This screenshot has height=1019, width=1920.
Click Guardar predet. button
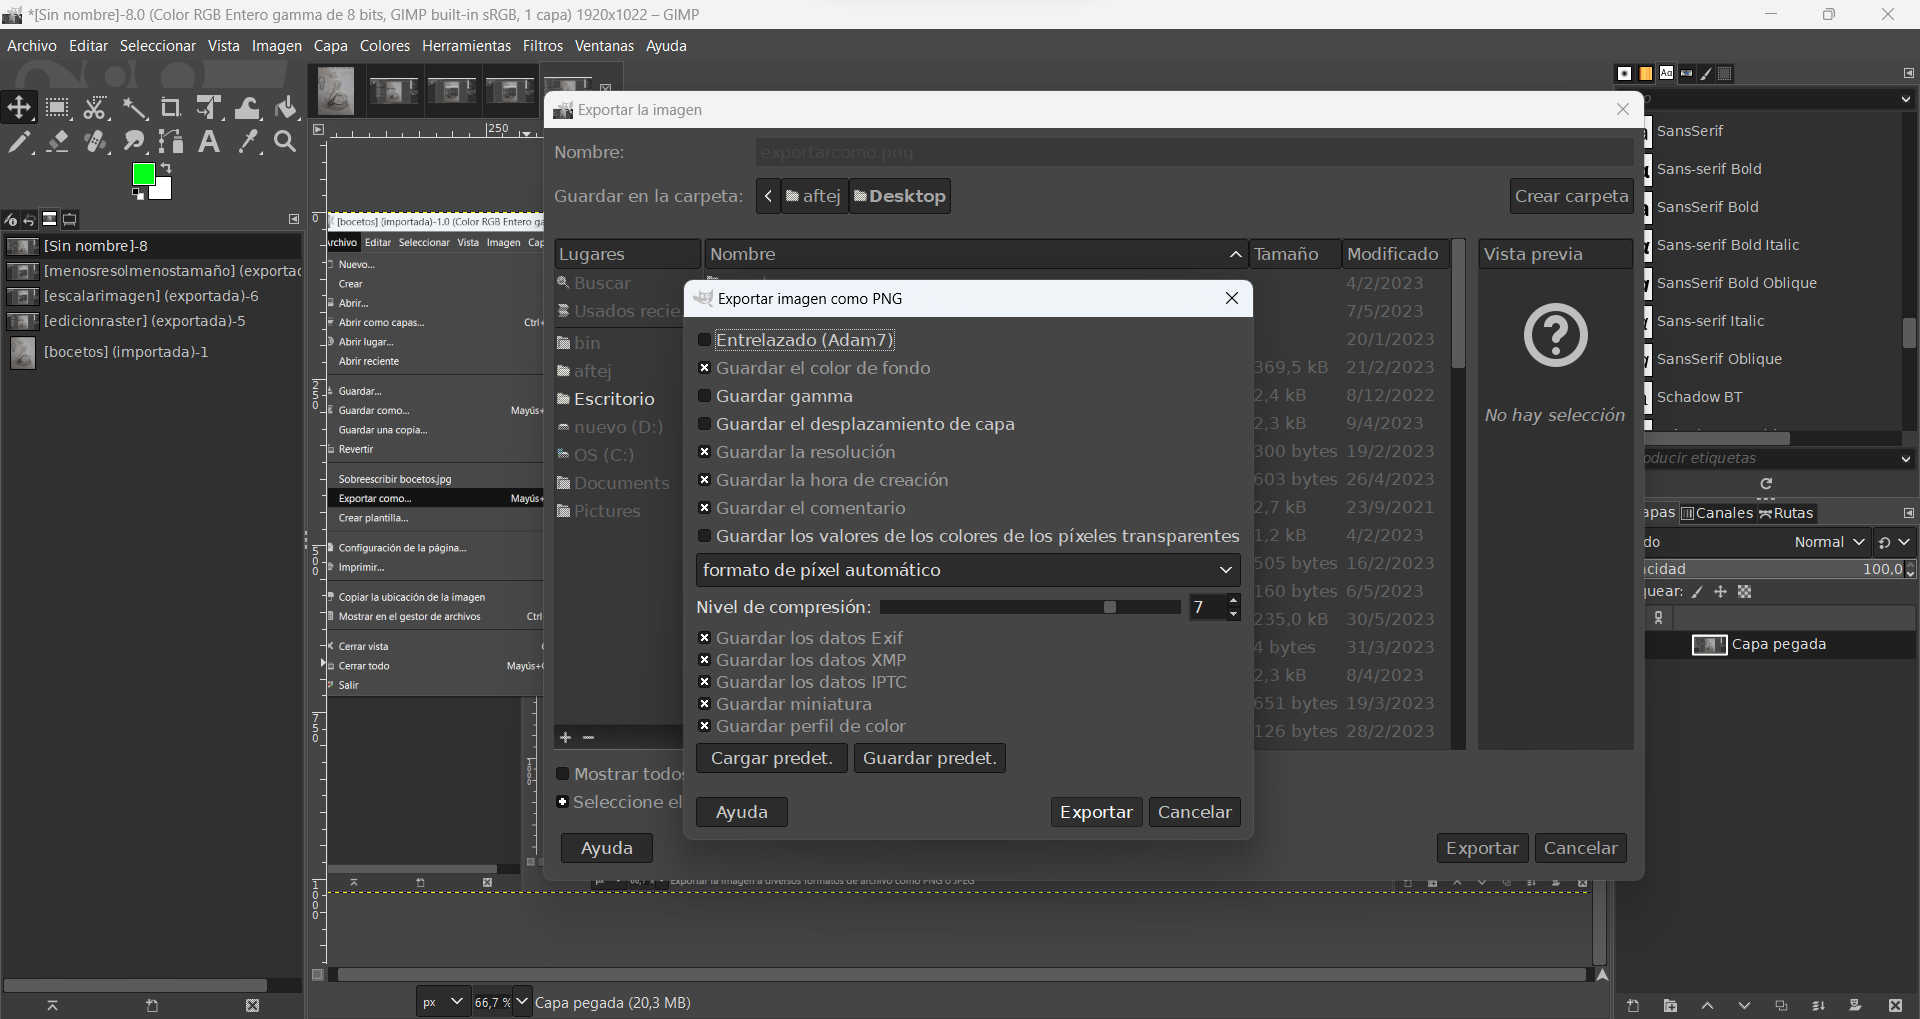point(930,758)
